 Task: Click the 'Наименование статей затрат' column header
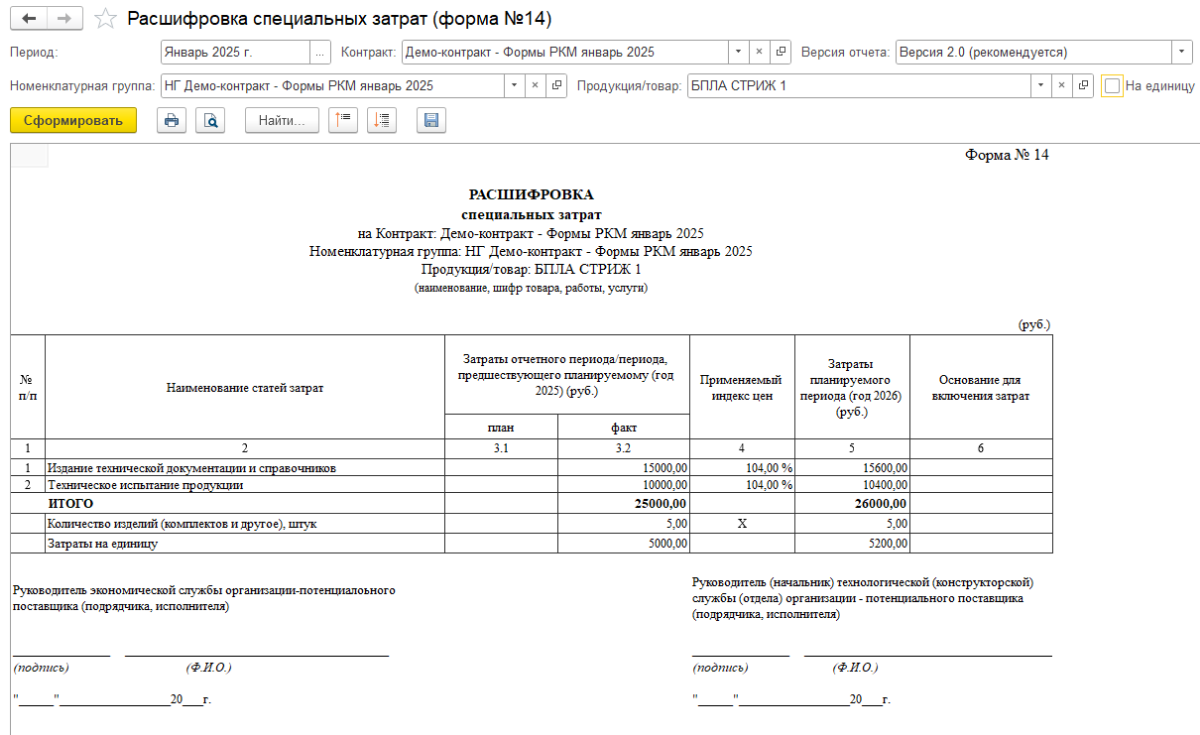245,388
